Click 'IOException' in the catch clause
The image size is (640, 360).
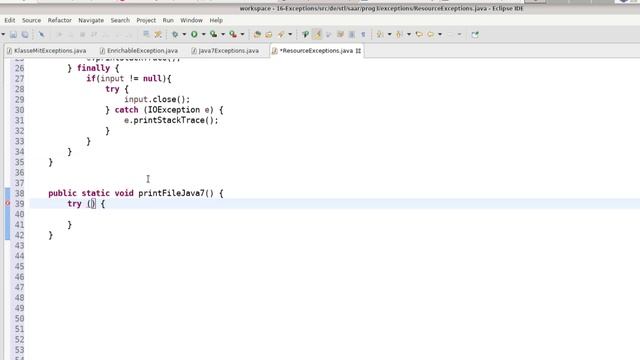(174, 110)
